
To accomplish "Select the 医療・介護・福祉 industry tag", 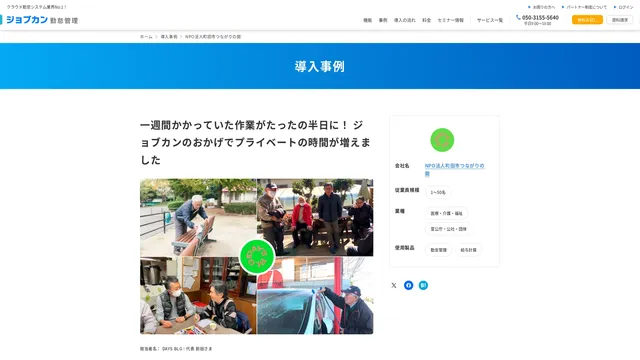I will pos(447,213).
